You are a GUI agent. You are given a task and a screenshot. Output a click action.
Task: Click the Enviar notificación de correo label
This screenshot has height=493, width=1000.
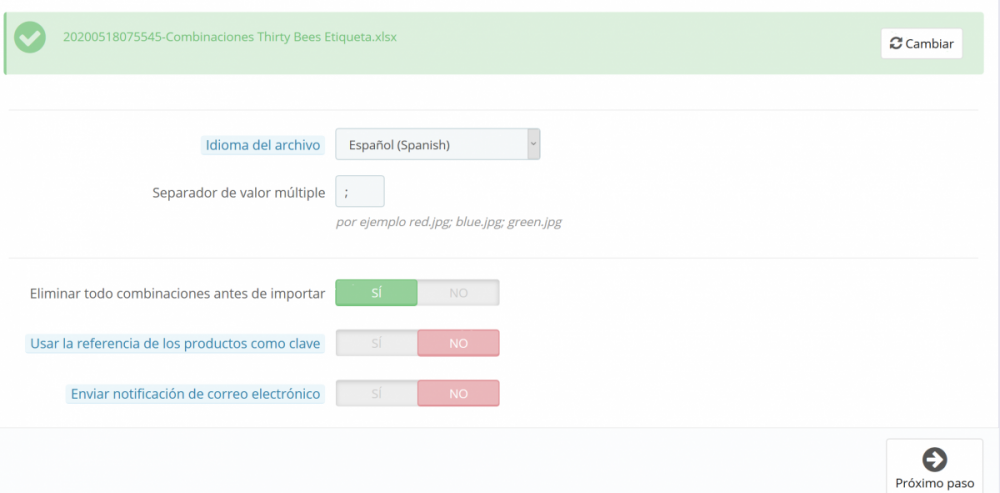coord(195,393)
